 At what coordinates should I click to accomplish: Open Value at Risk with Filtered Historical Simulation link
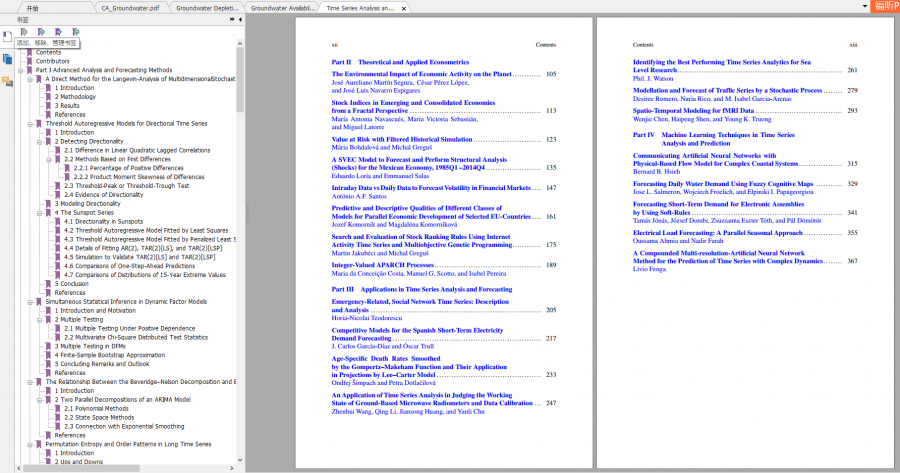click(402, 139)
